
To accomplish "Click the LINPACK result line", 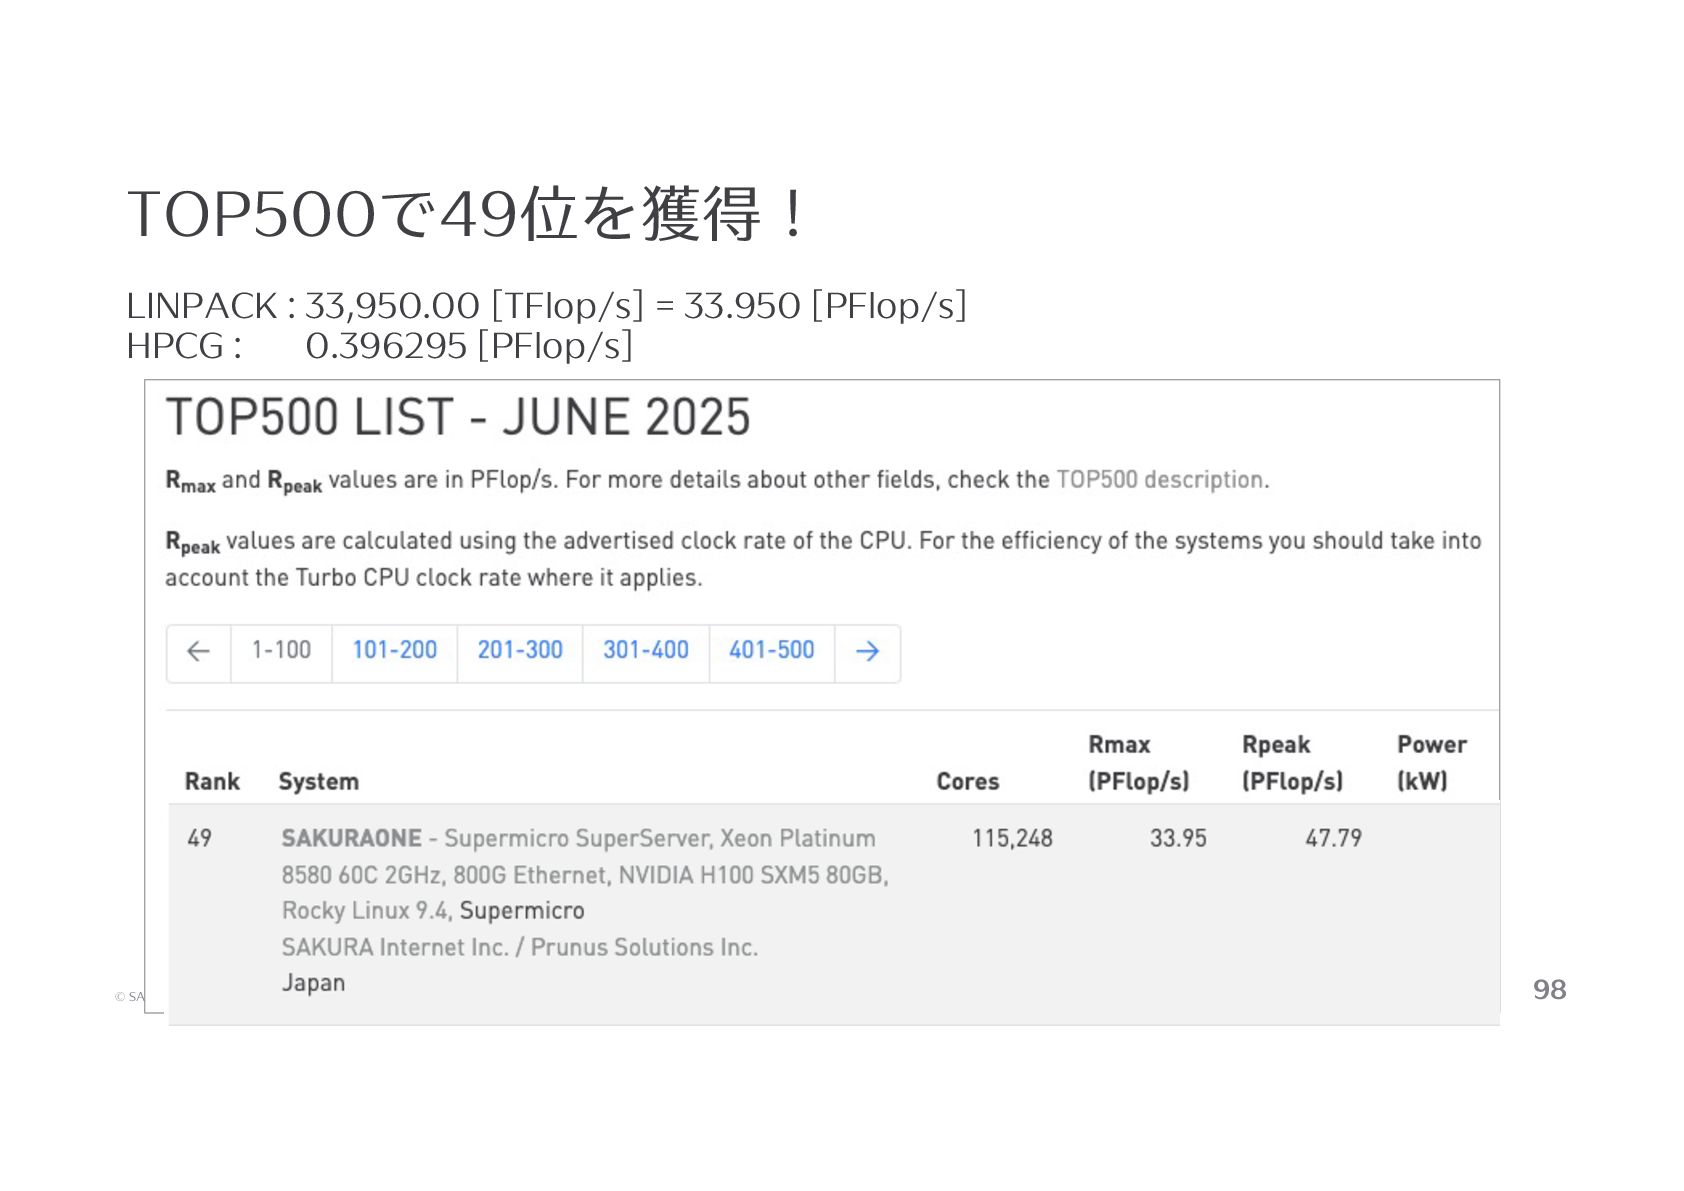I will click(x=546, y=306).
